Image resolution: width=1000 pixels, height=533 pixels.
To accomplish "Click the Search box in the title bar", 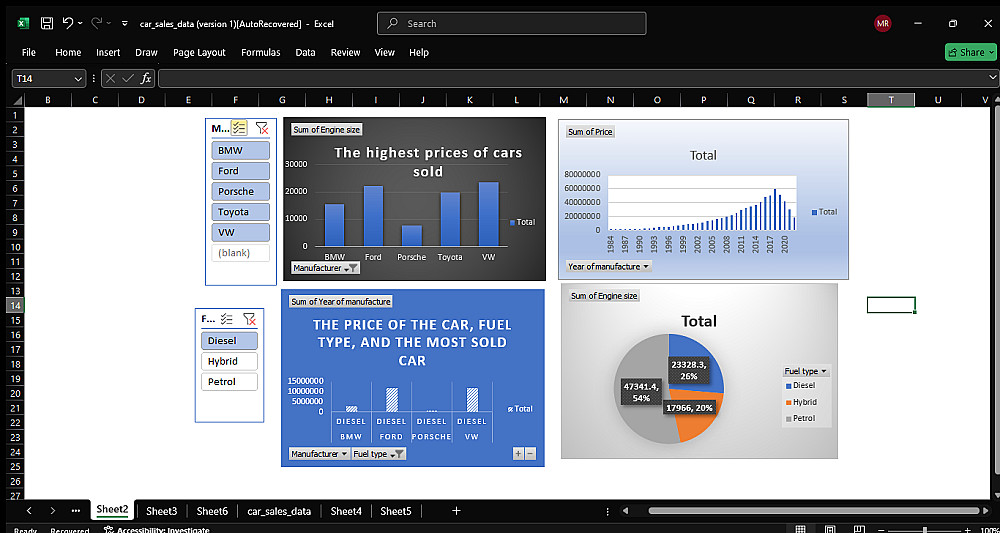I will pyautogui.click(x=511, y=24).
